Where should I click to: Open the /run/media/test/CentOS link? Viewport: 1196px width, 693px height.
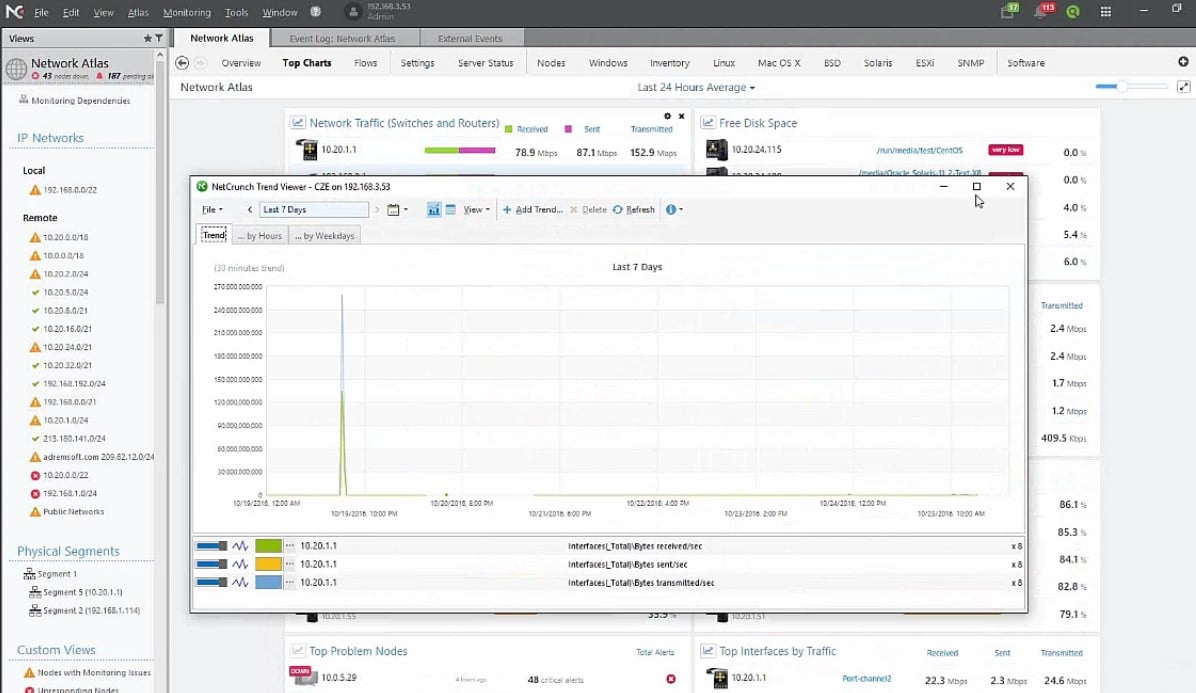919,151
